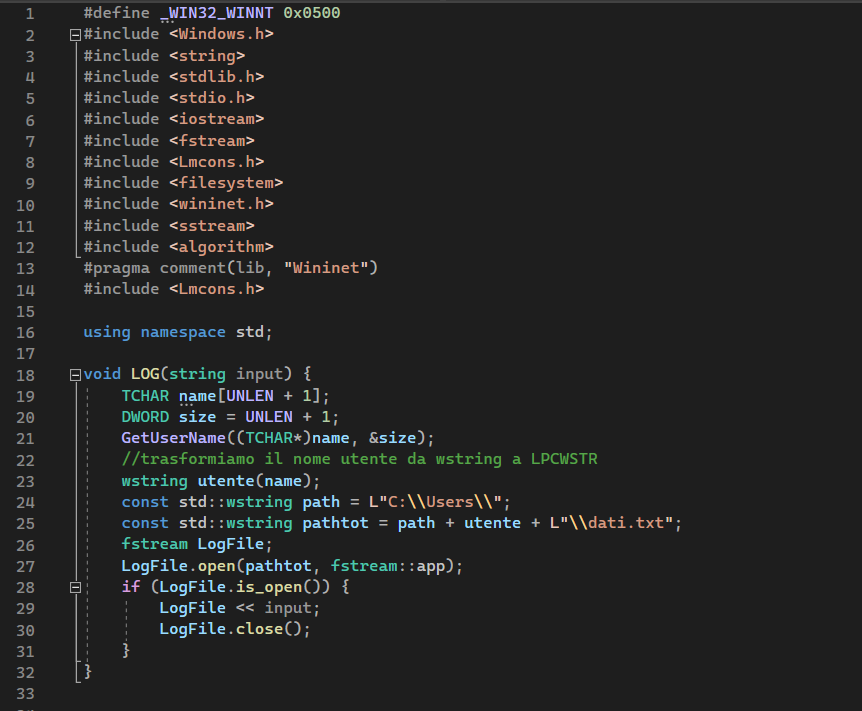Click 'name' in the TCHAR declaration
The image size is (862, 711).
click(197, 396)
